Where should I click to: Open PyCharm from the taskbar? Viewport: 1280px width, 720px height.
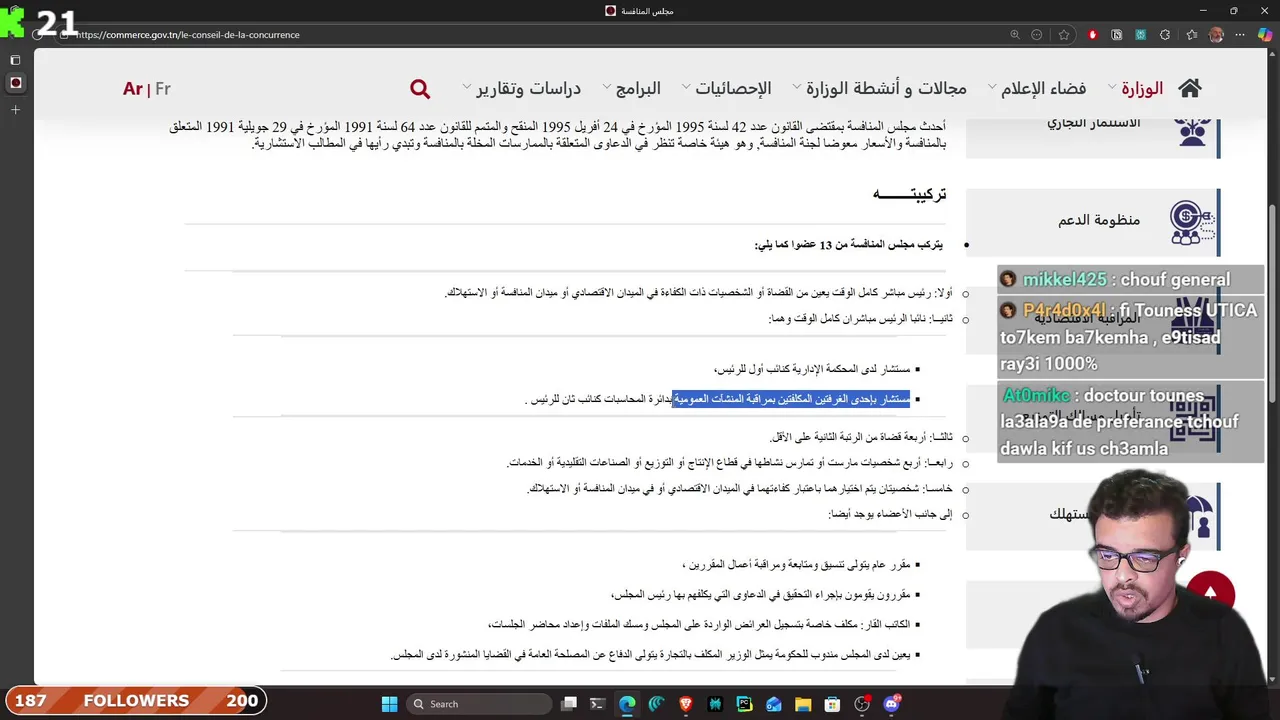[x=744, y=704]
